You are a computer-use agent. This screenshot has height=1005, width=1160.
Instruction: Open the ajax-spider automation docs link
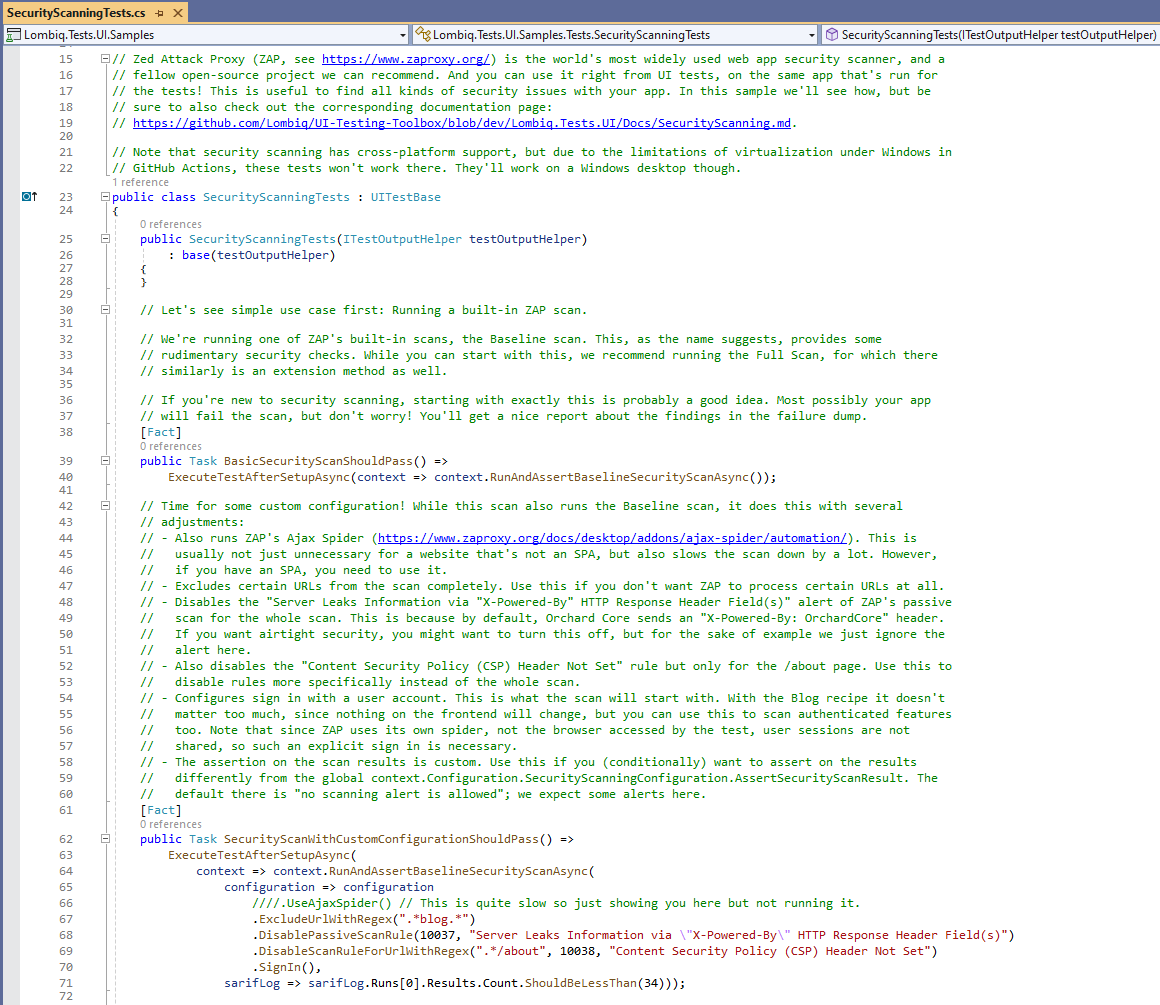(x=612, y=538)
